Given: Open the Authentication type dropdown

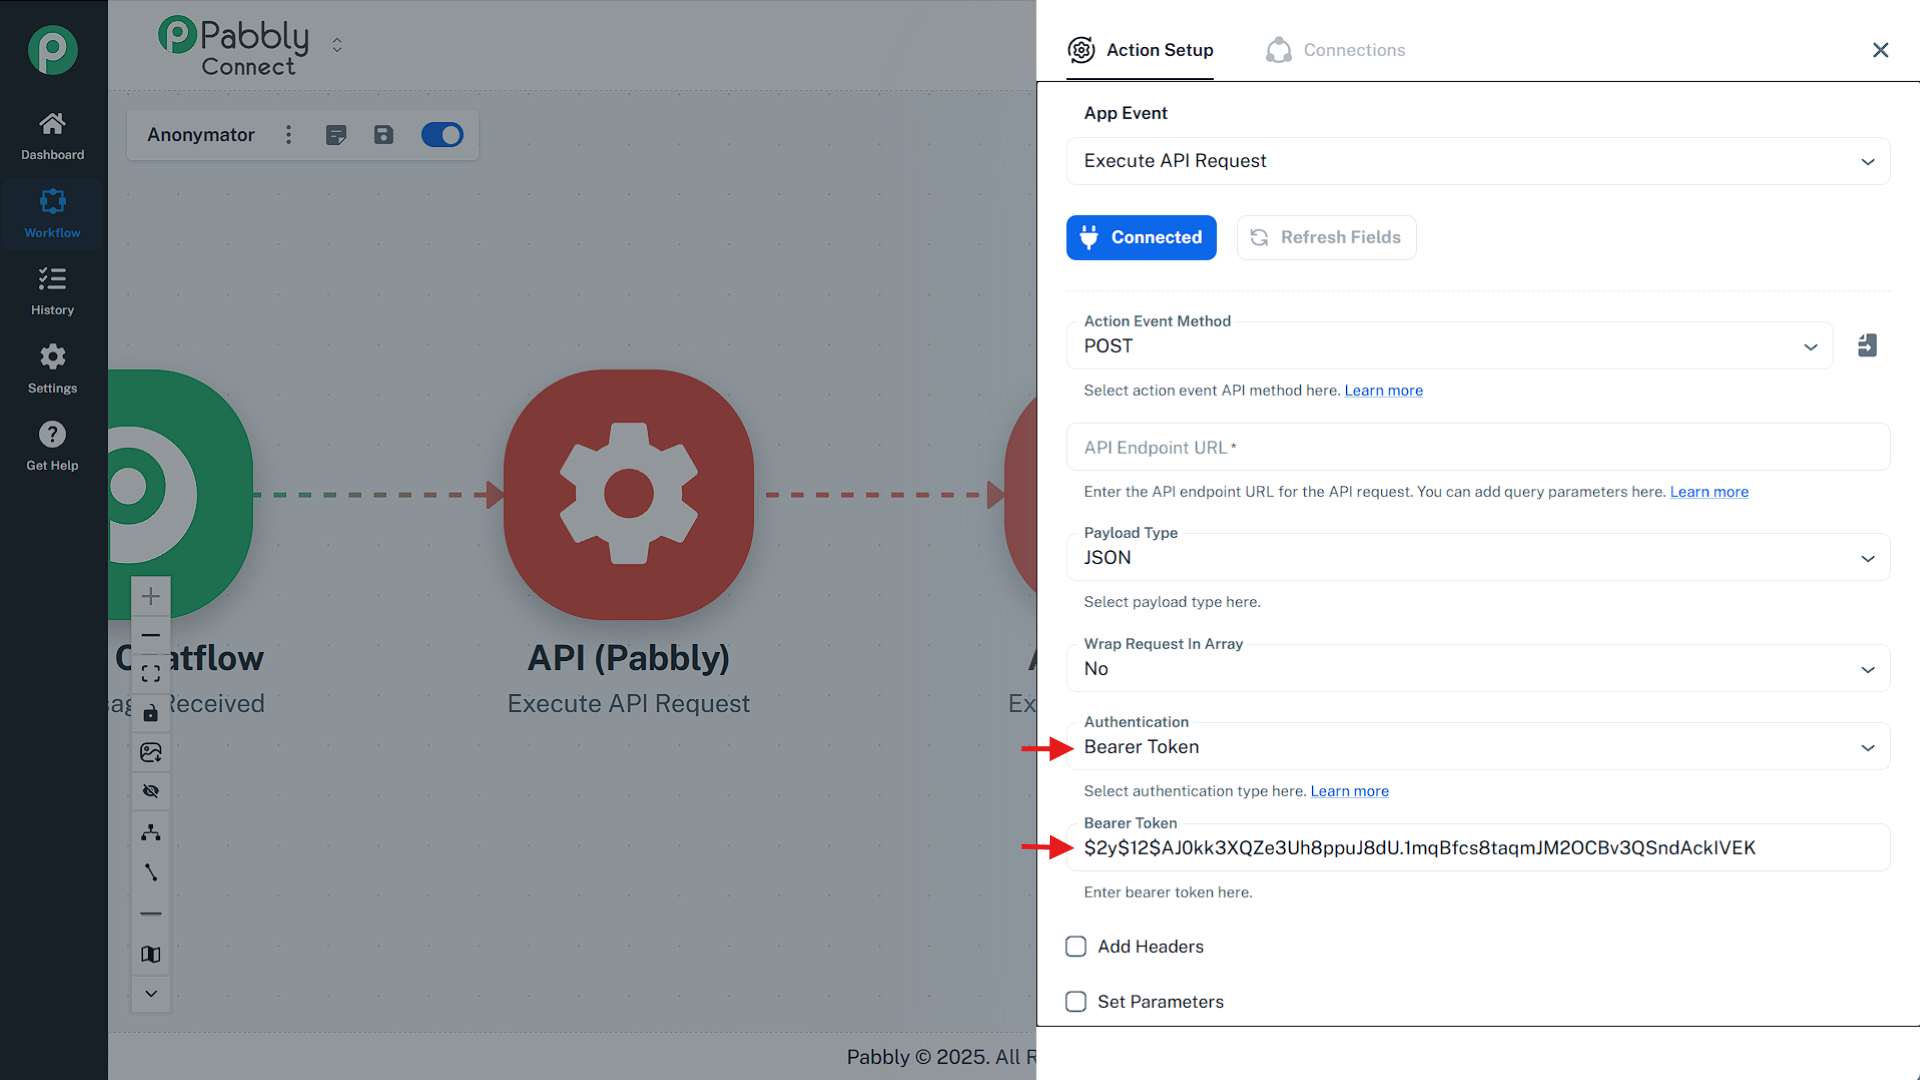Looking at the screenshot, I should click(x=1478, y=746).
